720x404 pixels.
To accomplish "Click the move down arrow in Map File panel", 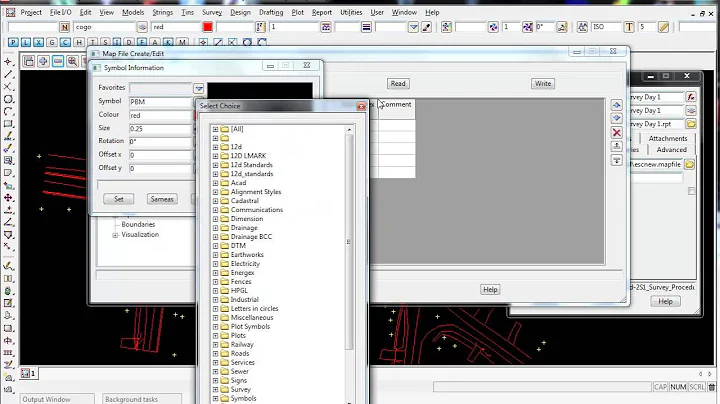I will click(x=617, y=118).
